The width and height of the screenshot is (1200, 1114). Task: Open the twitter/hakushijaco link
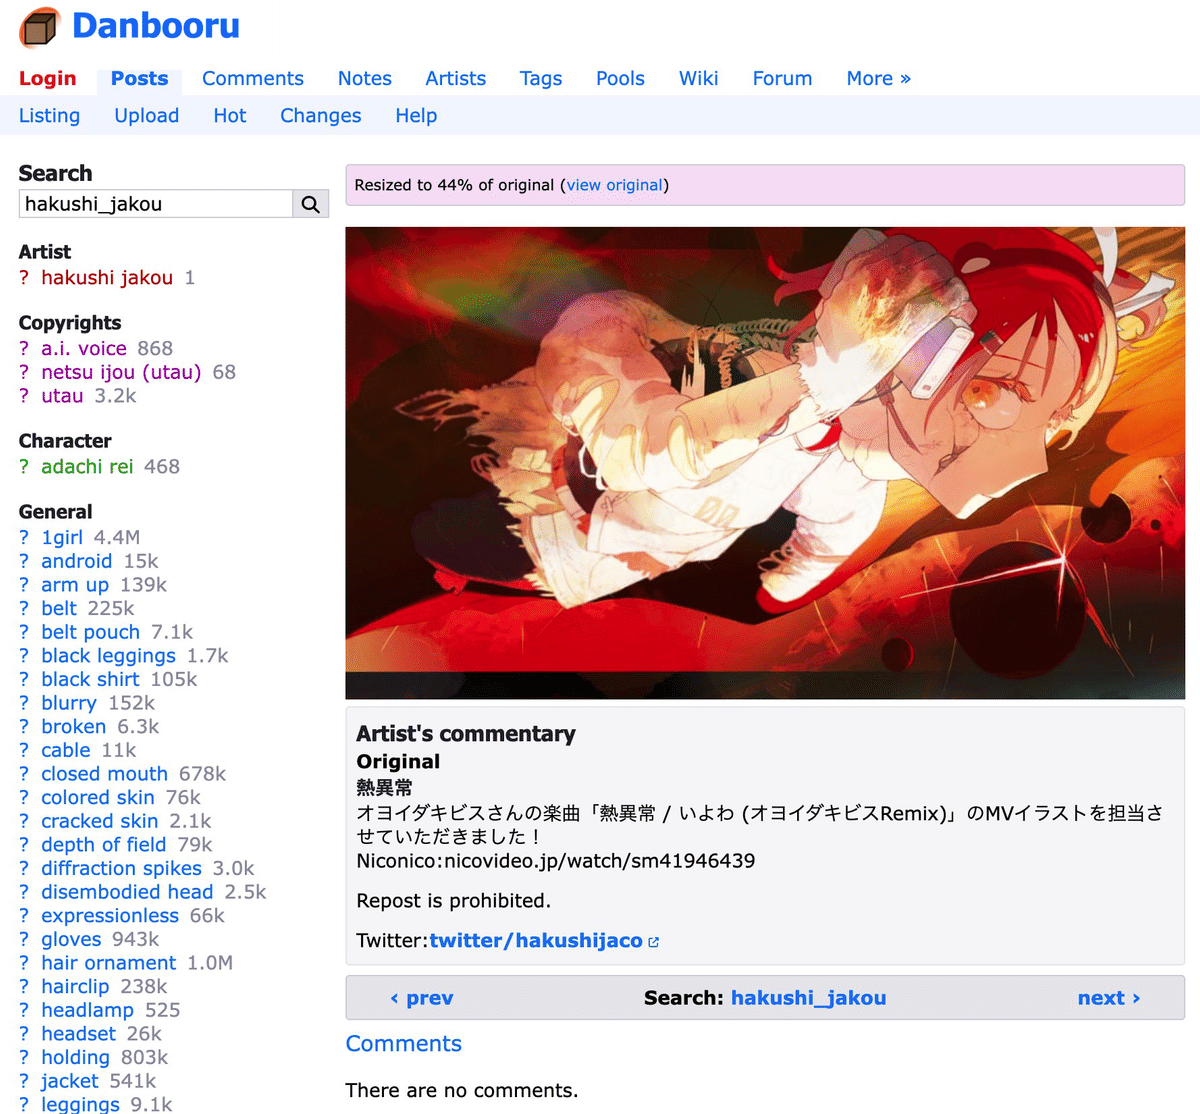(x=536, y=941)
